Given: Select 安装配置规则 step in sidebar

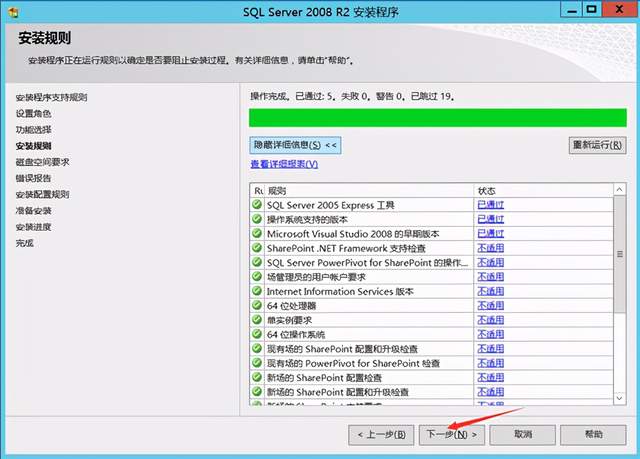Looking at the screenshot, I should [42, 195].
